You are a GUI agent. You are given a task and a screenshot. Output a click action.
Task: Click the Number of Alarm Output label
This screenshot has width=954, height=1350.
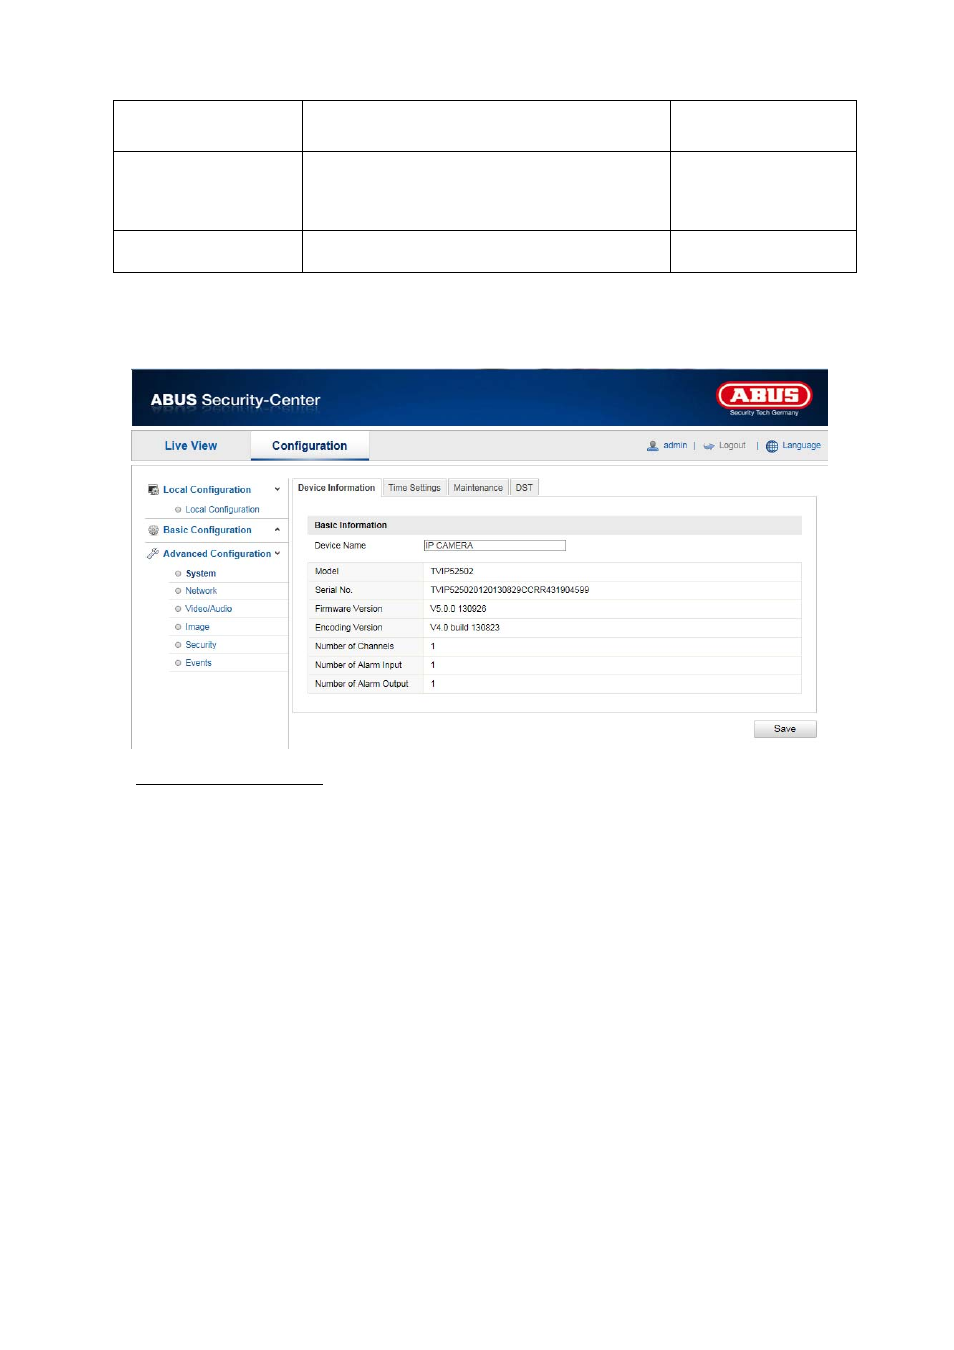tap(362, 684)
